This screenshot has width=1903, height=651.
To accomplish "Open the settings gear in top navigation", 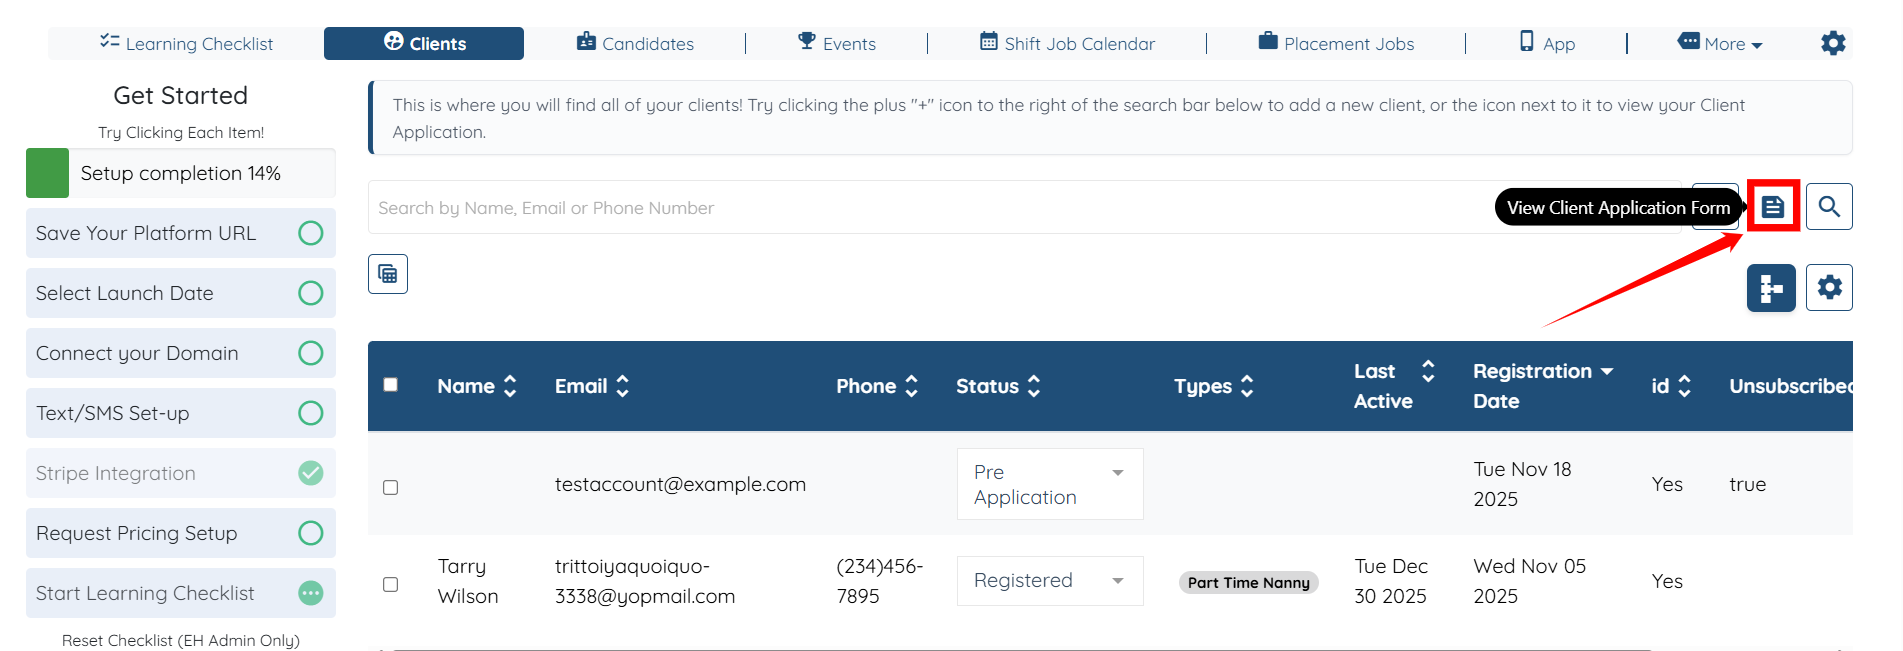I will tap(1832, 43).
